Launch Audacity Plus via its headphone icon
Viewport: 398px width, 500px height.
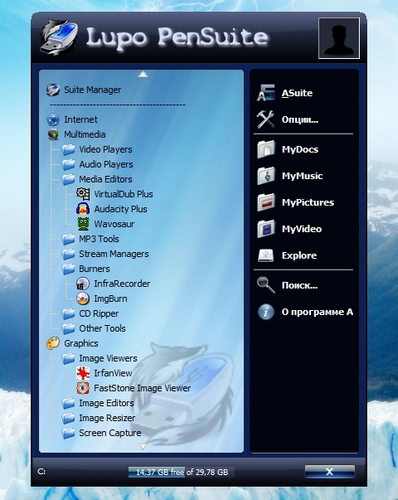click(x=83, y=209)
